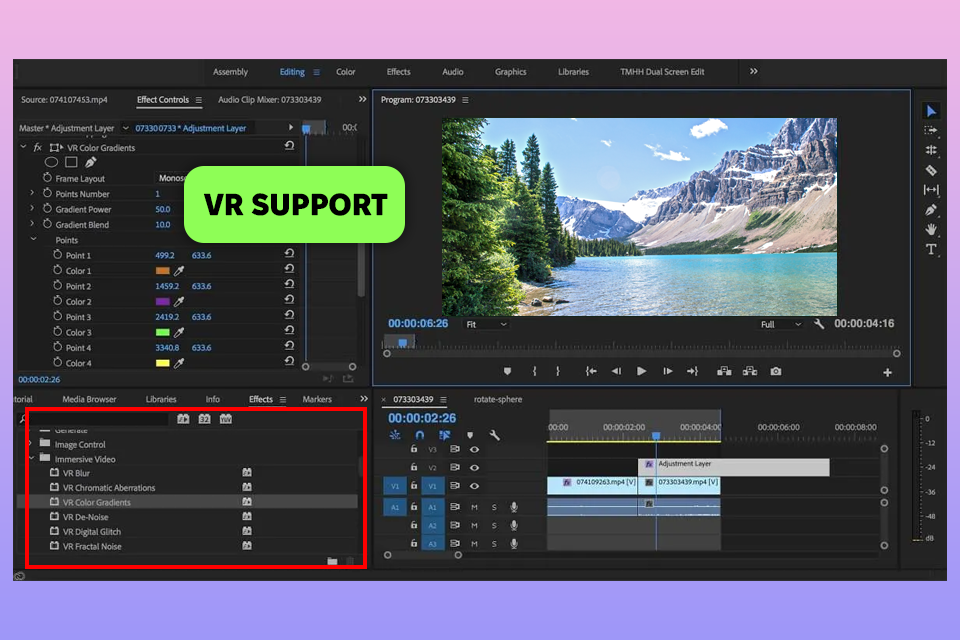Click Mark In in Program monitor
The height and width of the screenshot is (640, 960).
[534, 371]
